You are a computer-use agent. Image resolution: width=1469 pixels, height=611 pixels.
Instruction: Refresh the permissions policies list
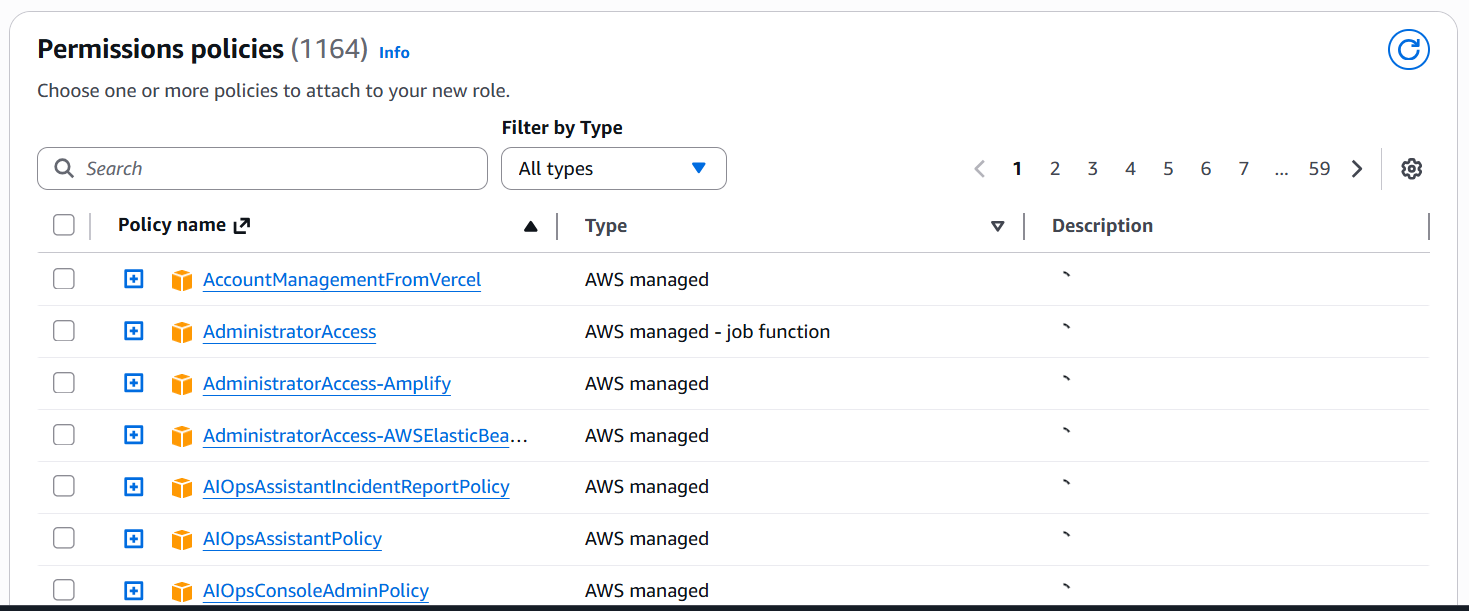[x=1408, y=50]
